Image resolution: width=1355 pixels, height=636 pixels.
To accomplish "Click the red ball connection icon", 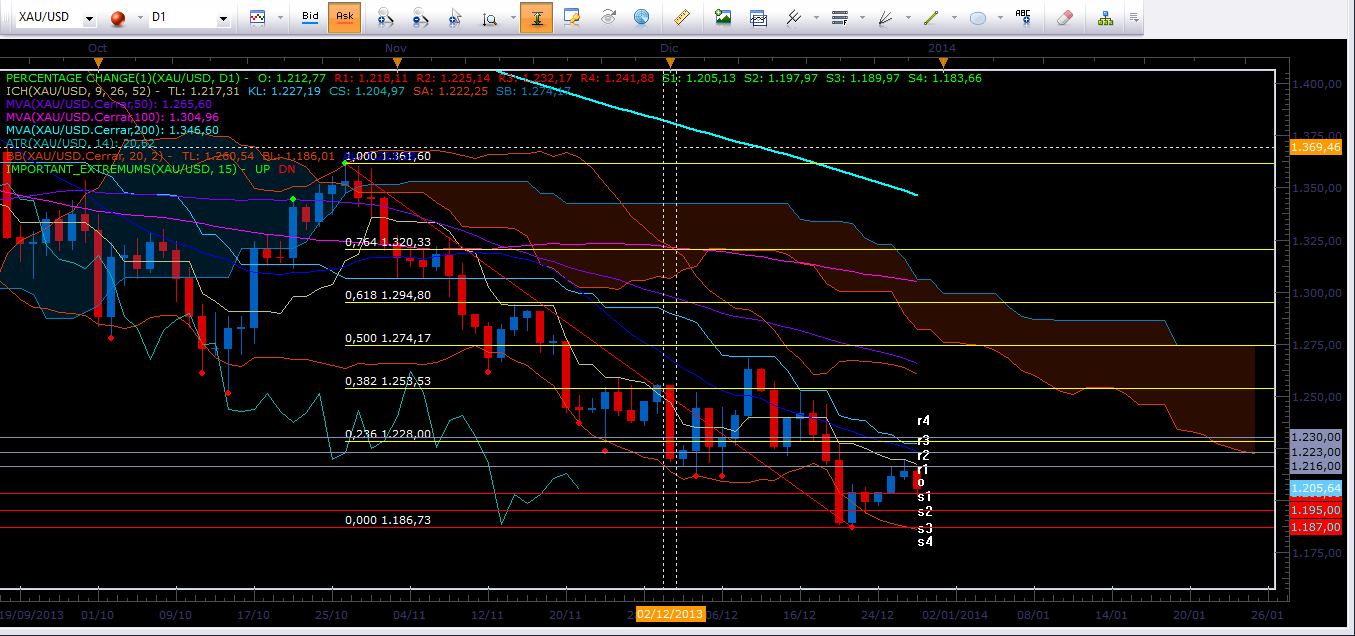I will 118,18.
